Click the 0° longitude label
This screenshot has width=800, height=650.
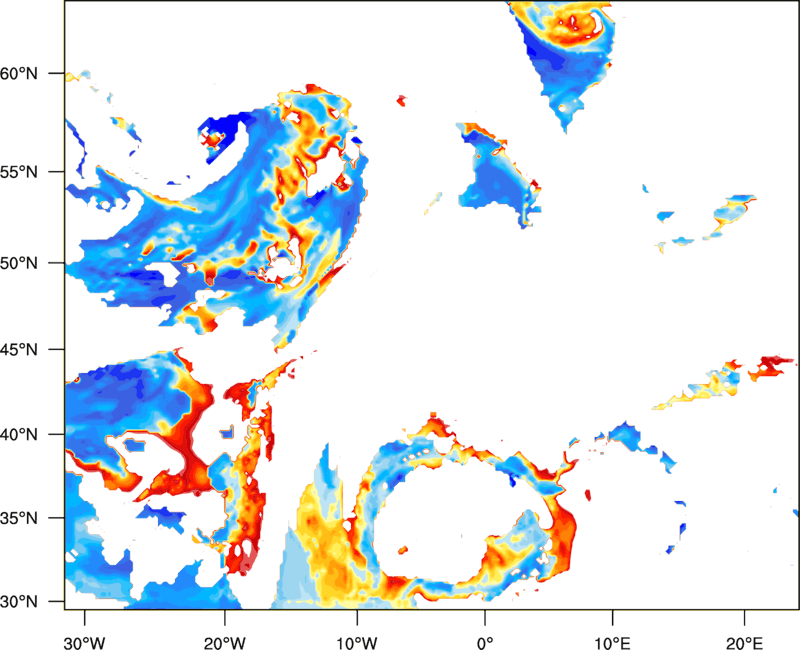485,643
